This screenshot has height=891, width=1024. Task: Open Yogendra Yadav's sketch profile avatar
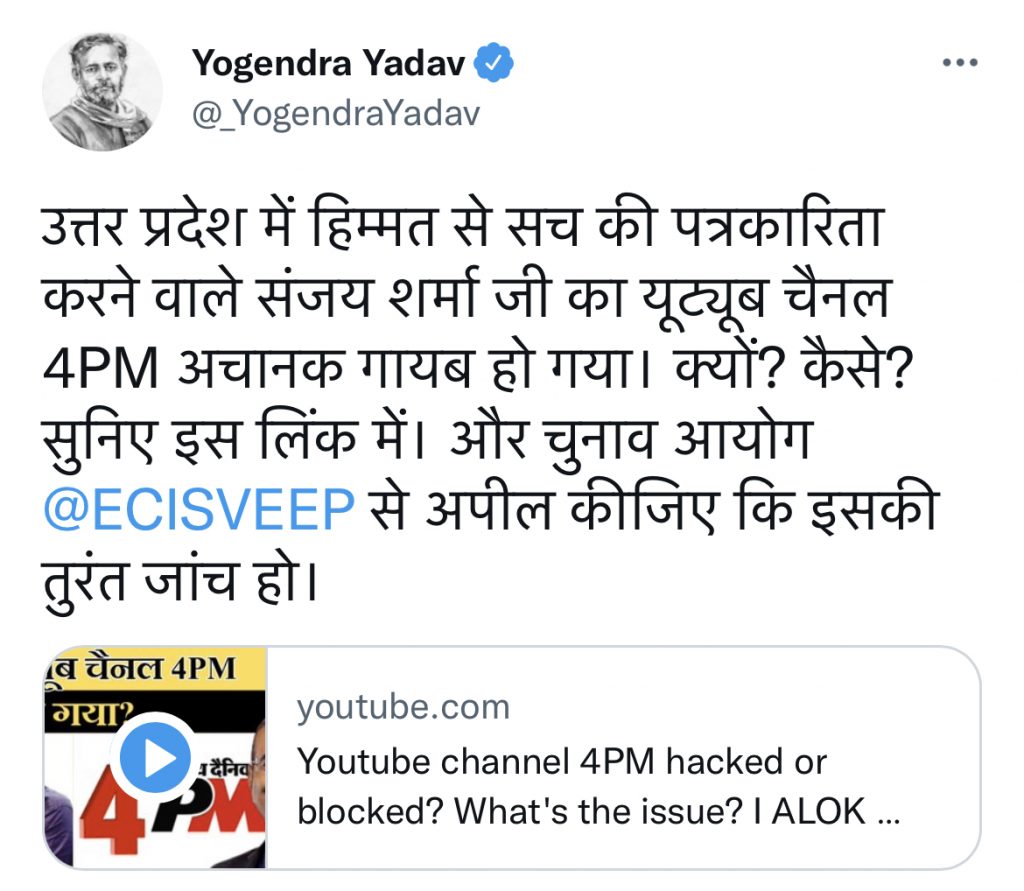click(x=103, y=91)
